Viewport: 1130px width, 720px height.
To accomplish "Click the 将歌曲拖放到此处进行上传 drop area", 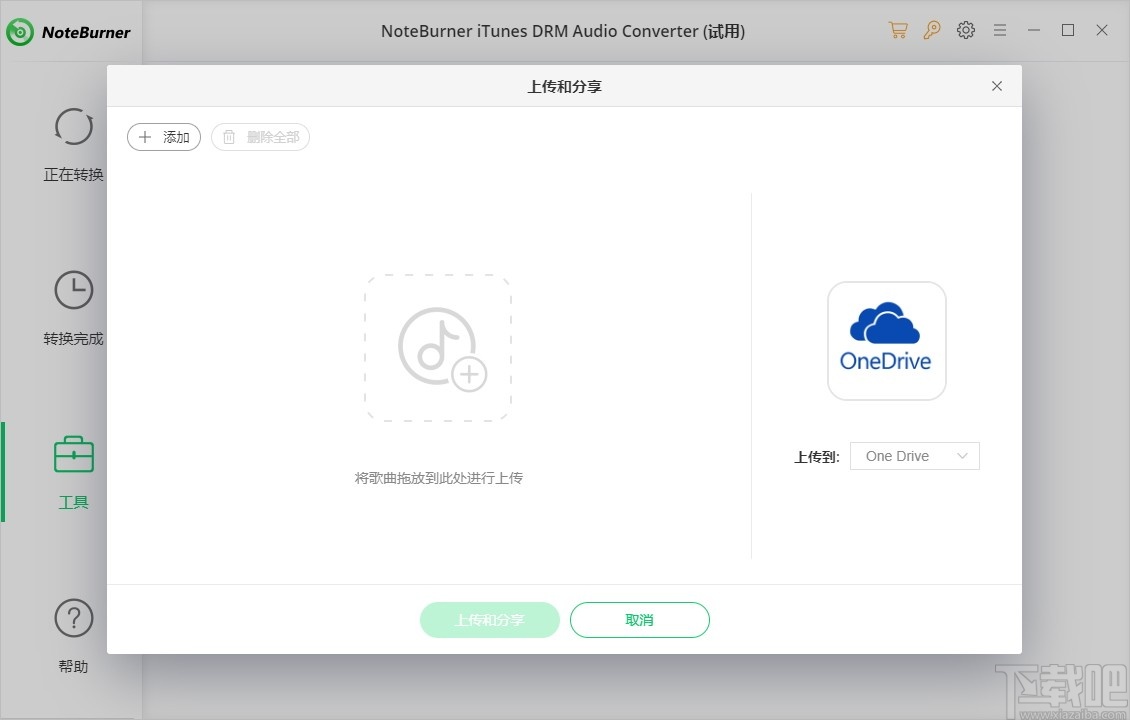I will (437, 478).
